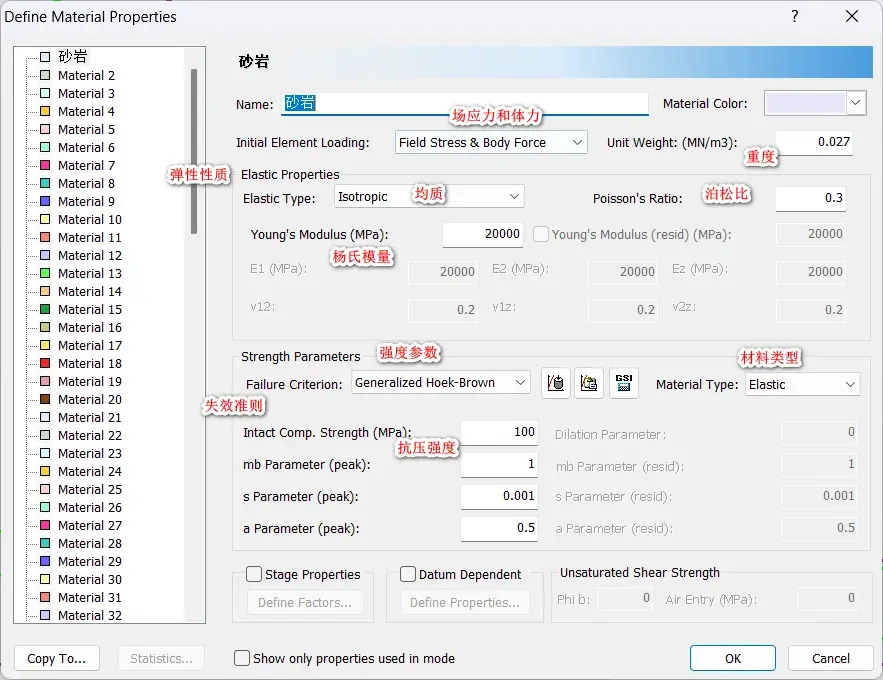883x680 pixels.
Task: Click the Copy To button
Action: pyautogui.click(x=57, y=658)
